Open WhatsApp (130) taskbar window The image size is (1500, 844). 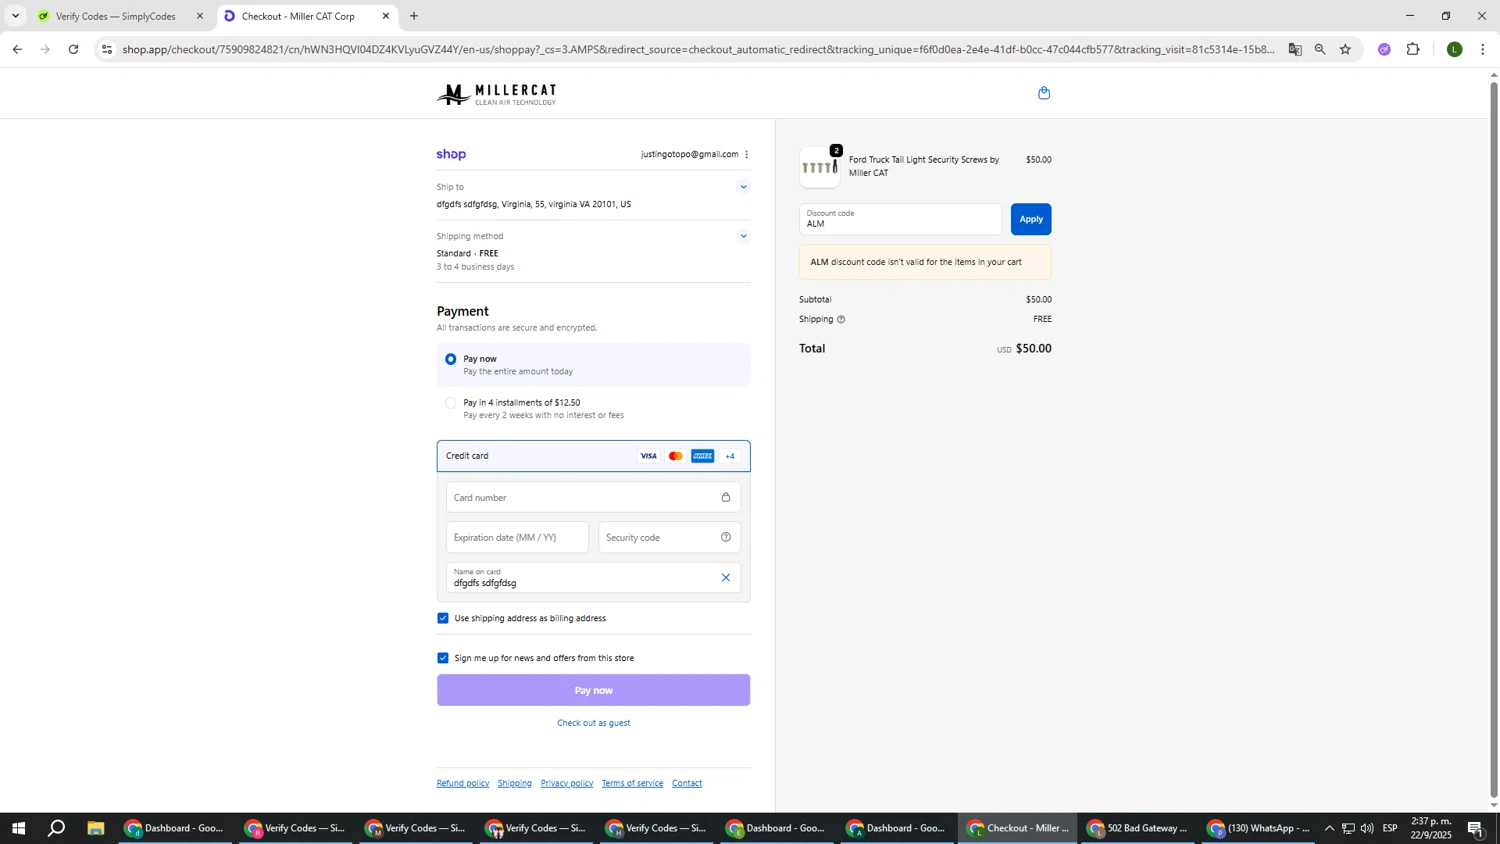click(1258, 828)
